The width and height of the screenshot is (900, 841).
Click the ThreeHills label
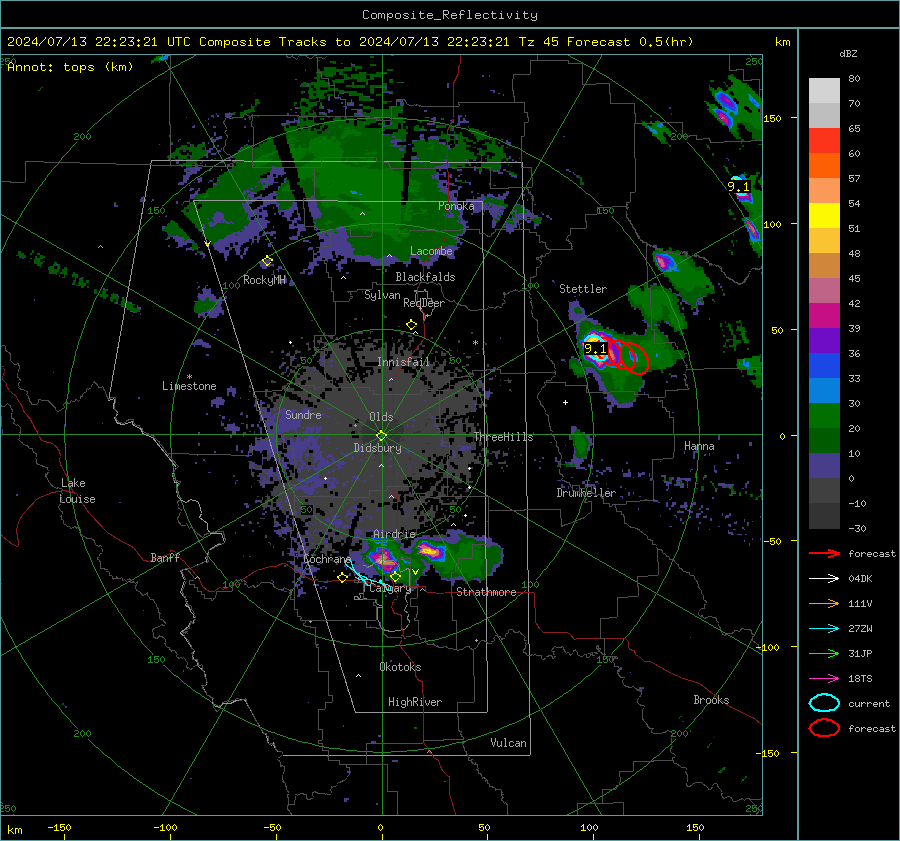coord(503,437)
